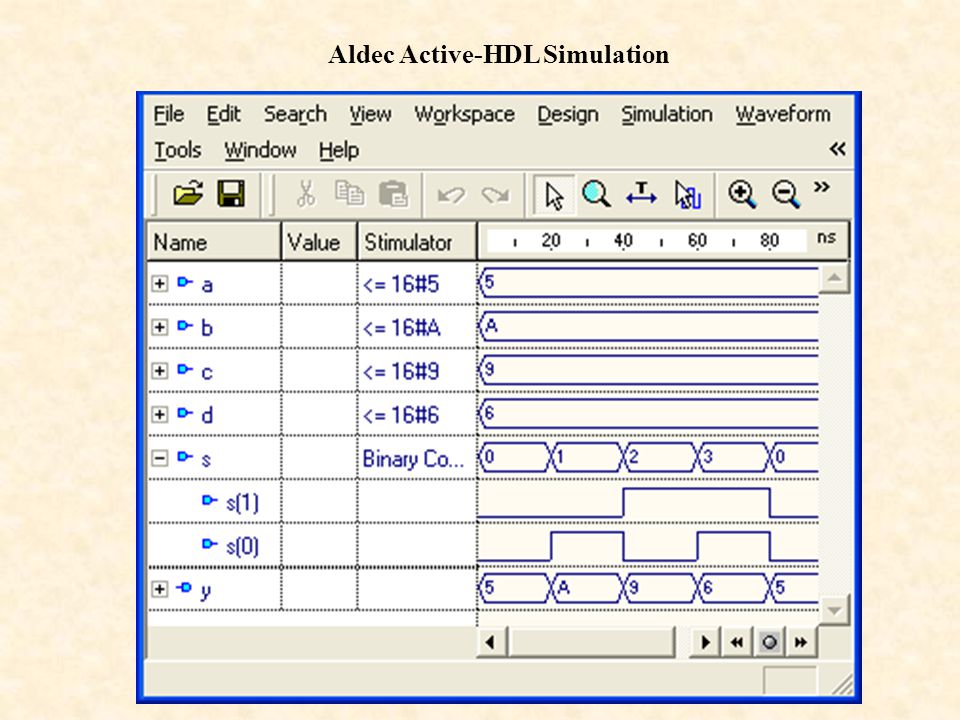Screen dimensions: 960x720
Task: Expand signal c bus
Action: coord(160,370)
